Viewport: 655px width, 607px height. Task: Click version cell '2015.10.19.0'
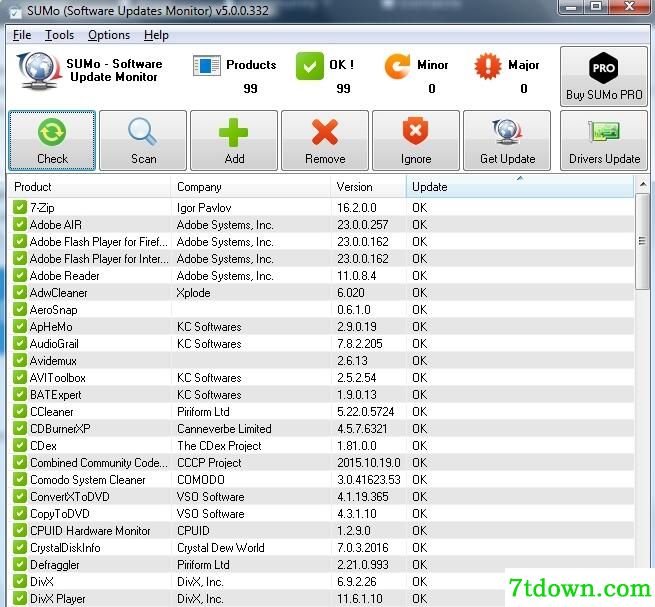(x=369, y=462)
